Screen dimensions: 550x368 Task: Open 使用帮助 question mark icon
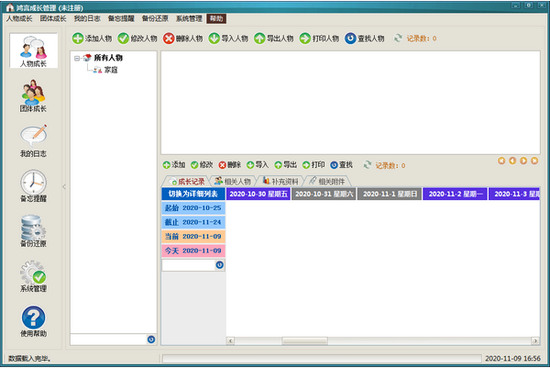[x=33, y=321]
